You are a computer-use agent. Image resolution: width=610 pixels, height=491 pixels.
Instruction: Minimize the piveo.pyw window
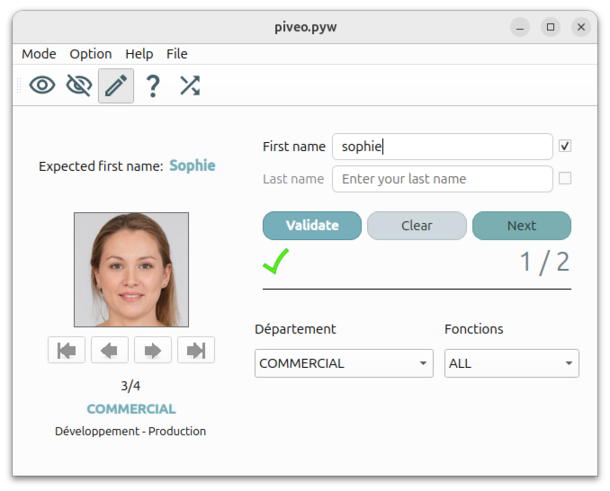(x=520, y=27)
